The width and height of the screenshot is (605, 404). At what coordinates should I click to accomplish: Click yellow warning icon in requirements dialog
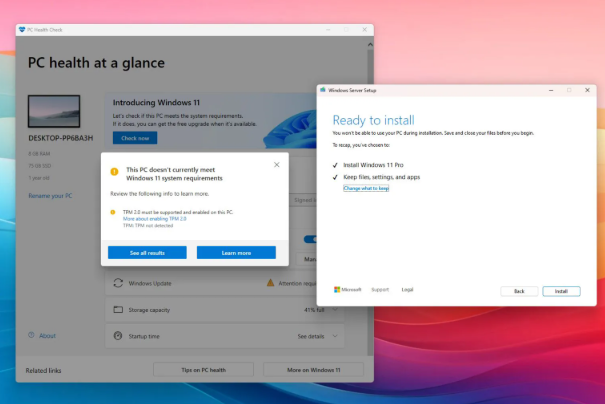(114, 171)
